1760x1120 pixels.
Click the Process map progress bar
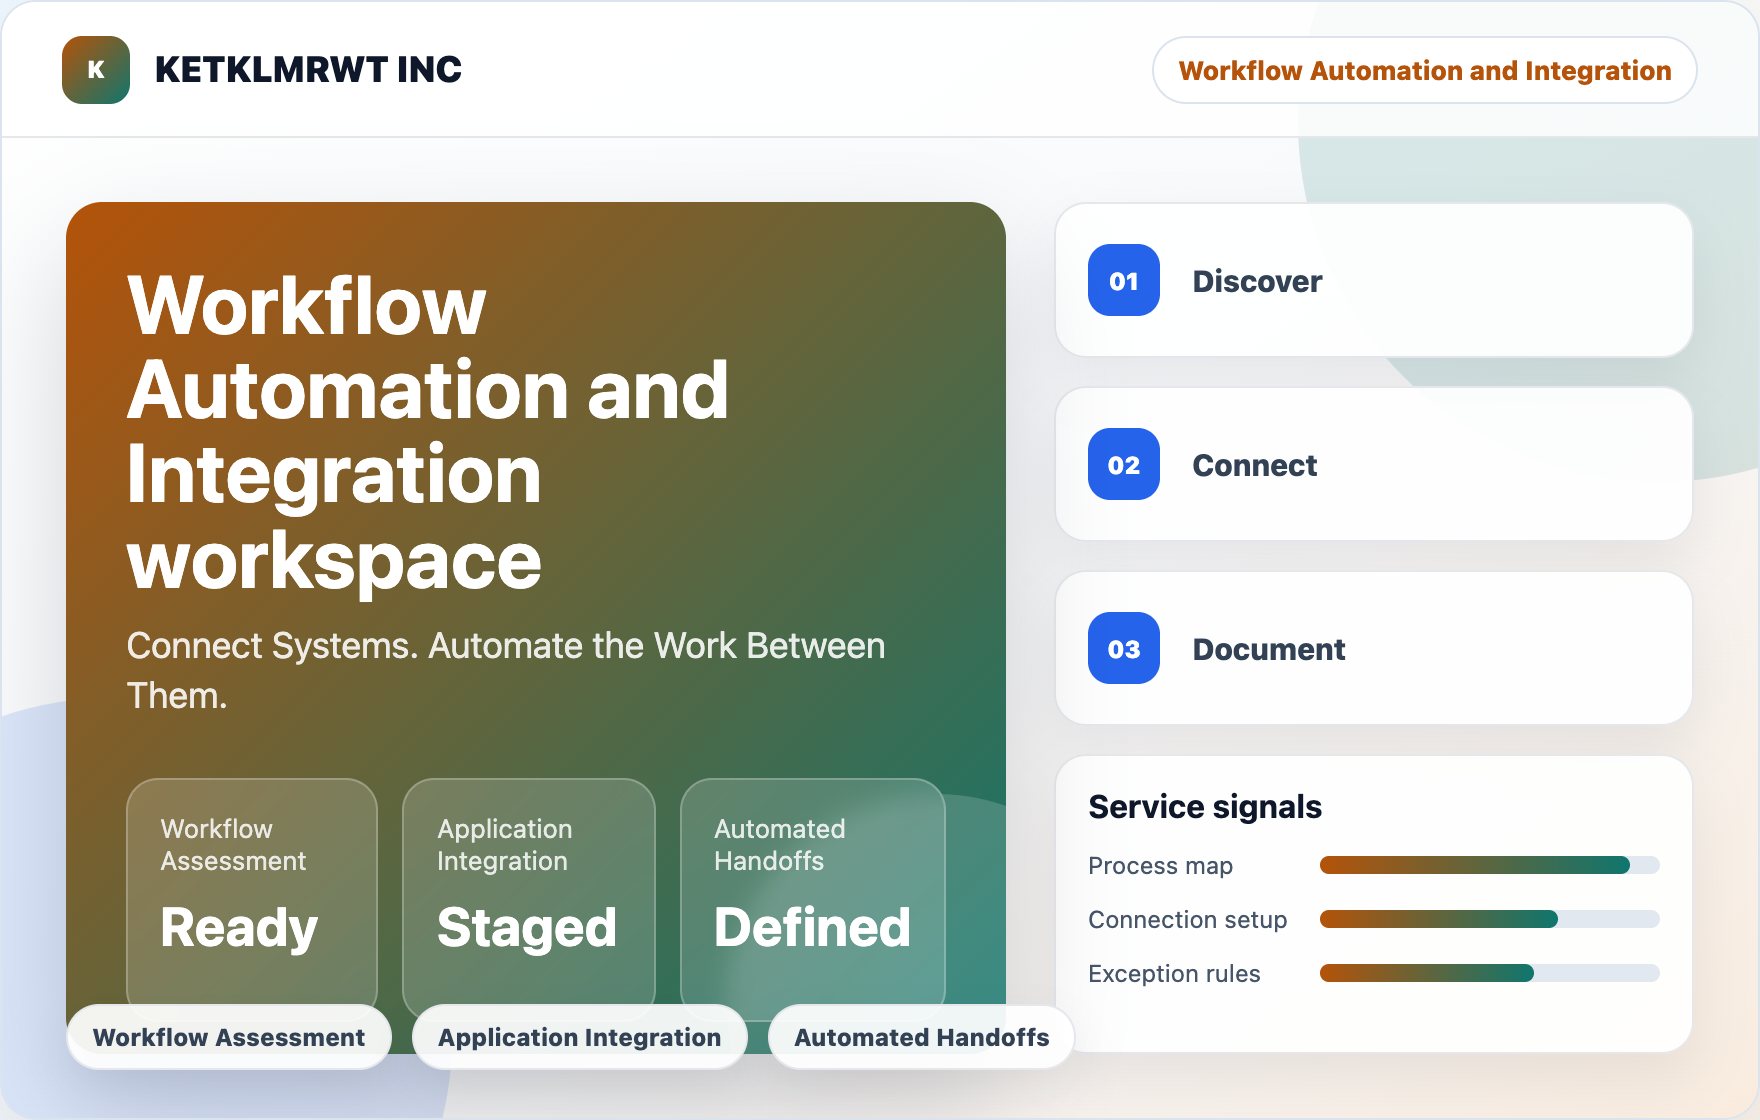point(1490,865)
